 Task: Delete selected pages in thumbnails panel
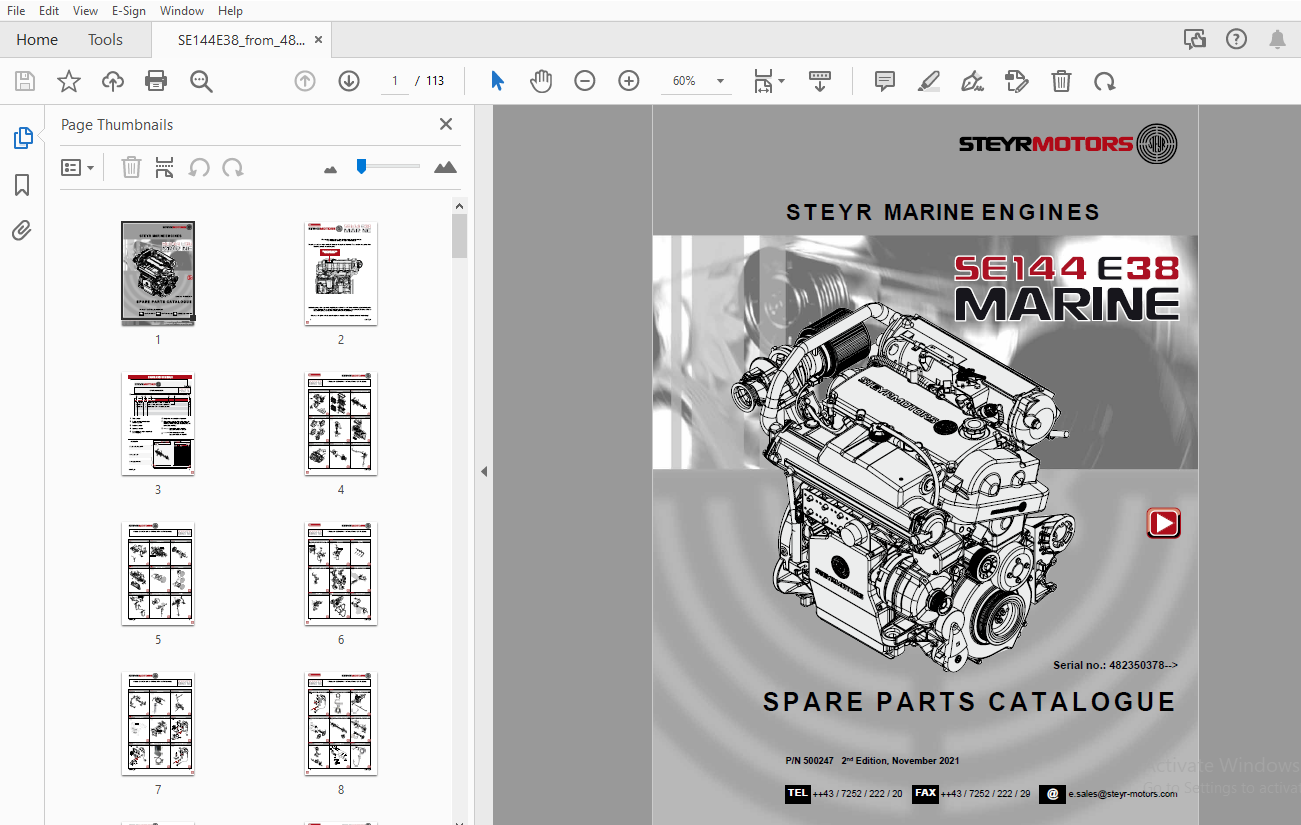click(131, 167)
